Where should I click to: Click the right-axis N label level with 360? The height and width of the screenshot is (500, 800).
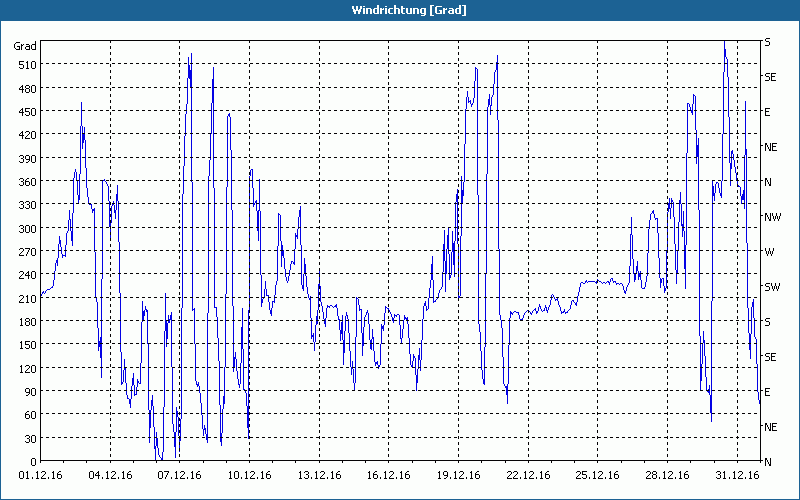(x=768, y=182)
